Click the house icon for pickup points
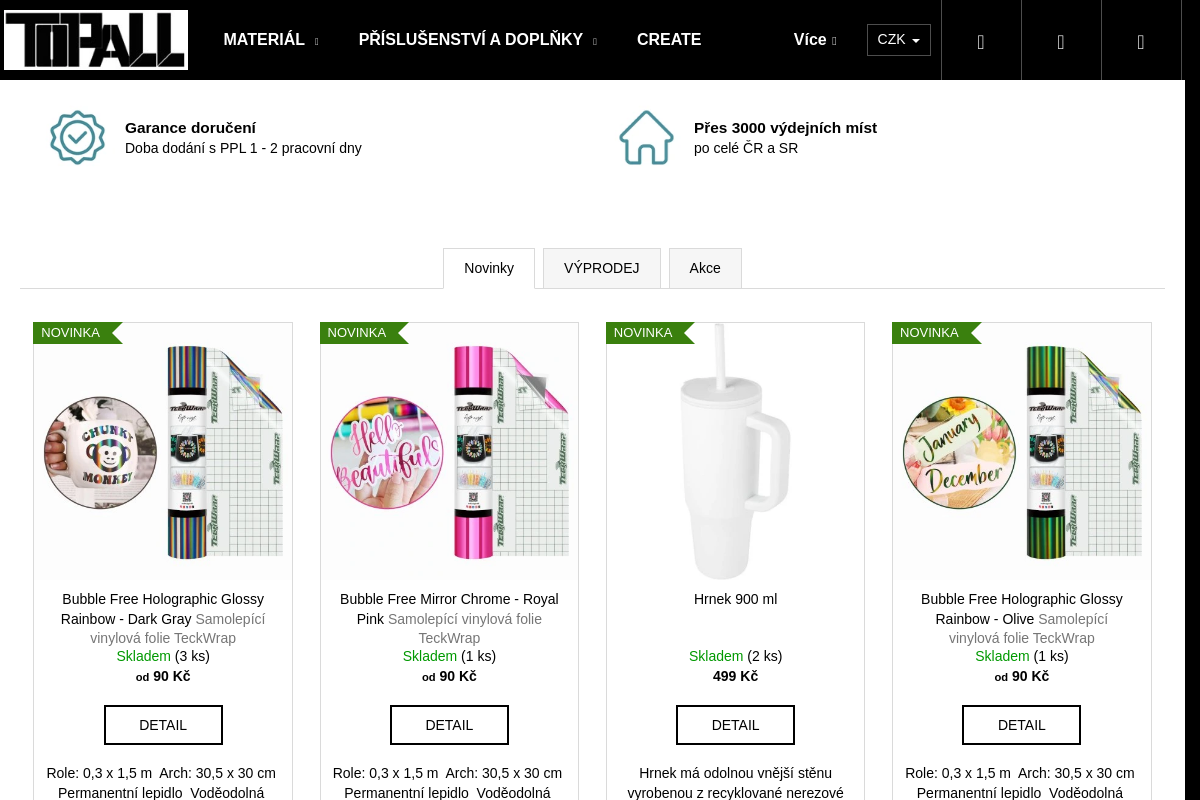 (x=646, y=138)
